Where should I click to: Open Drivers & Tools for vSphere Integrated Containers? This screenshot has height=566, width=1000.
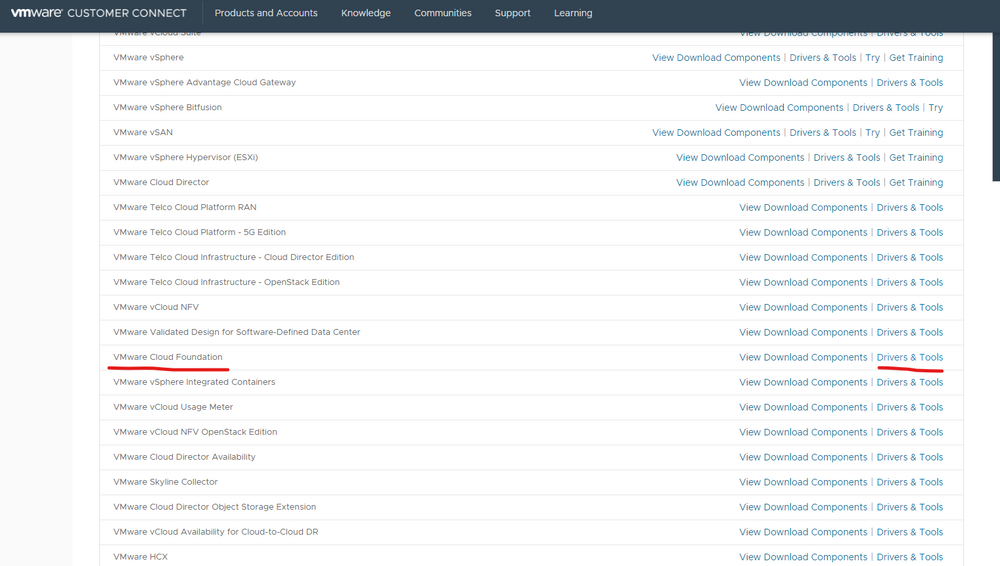point(909,382)
